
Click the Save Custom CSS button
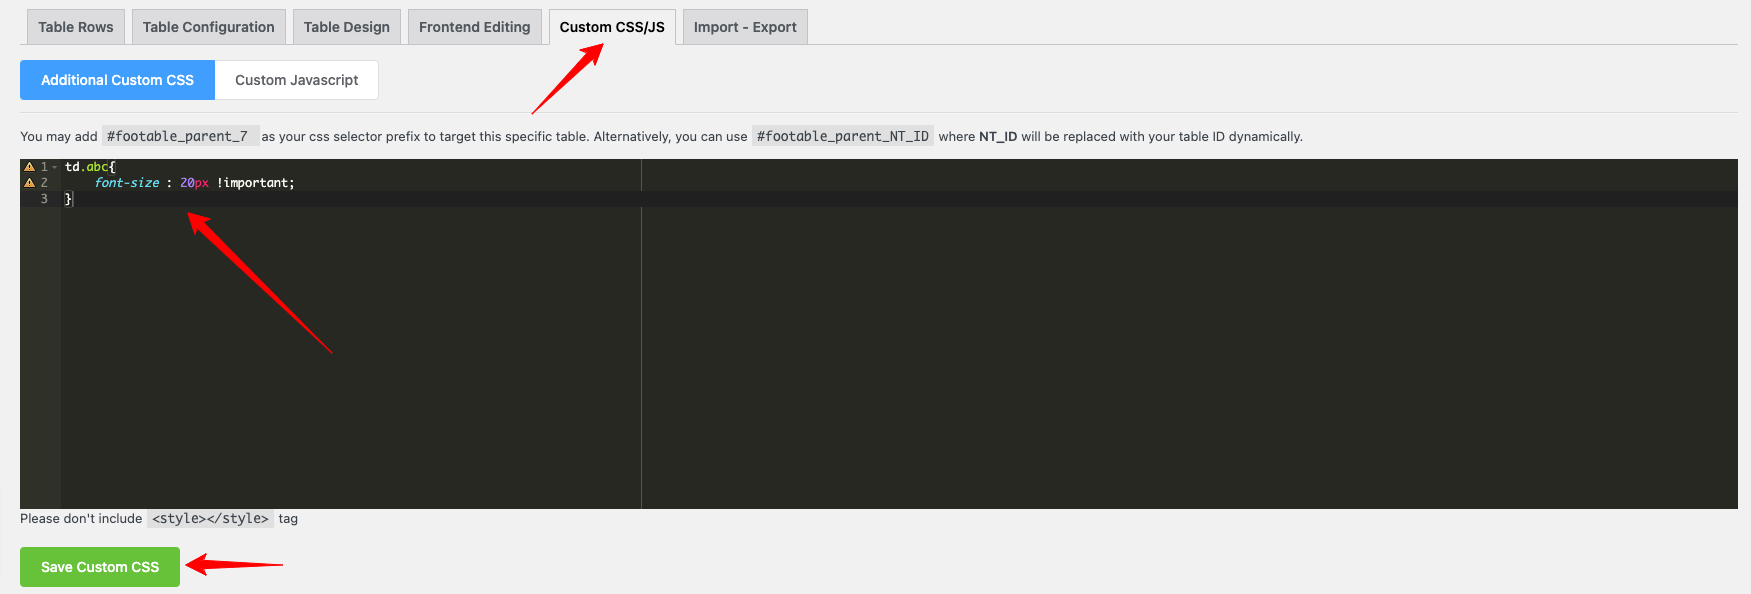(100, 567)
